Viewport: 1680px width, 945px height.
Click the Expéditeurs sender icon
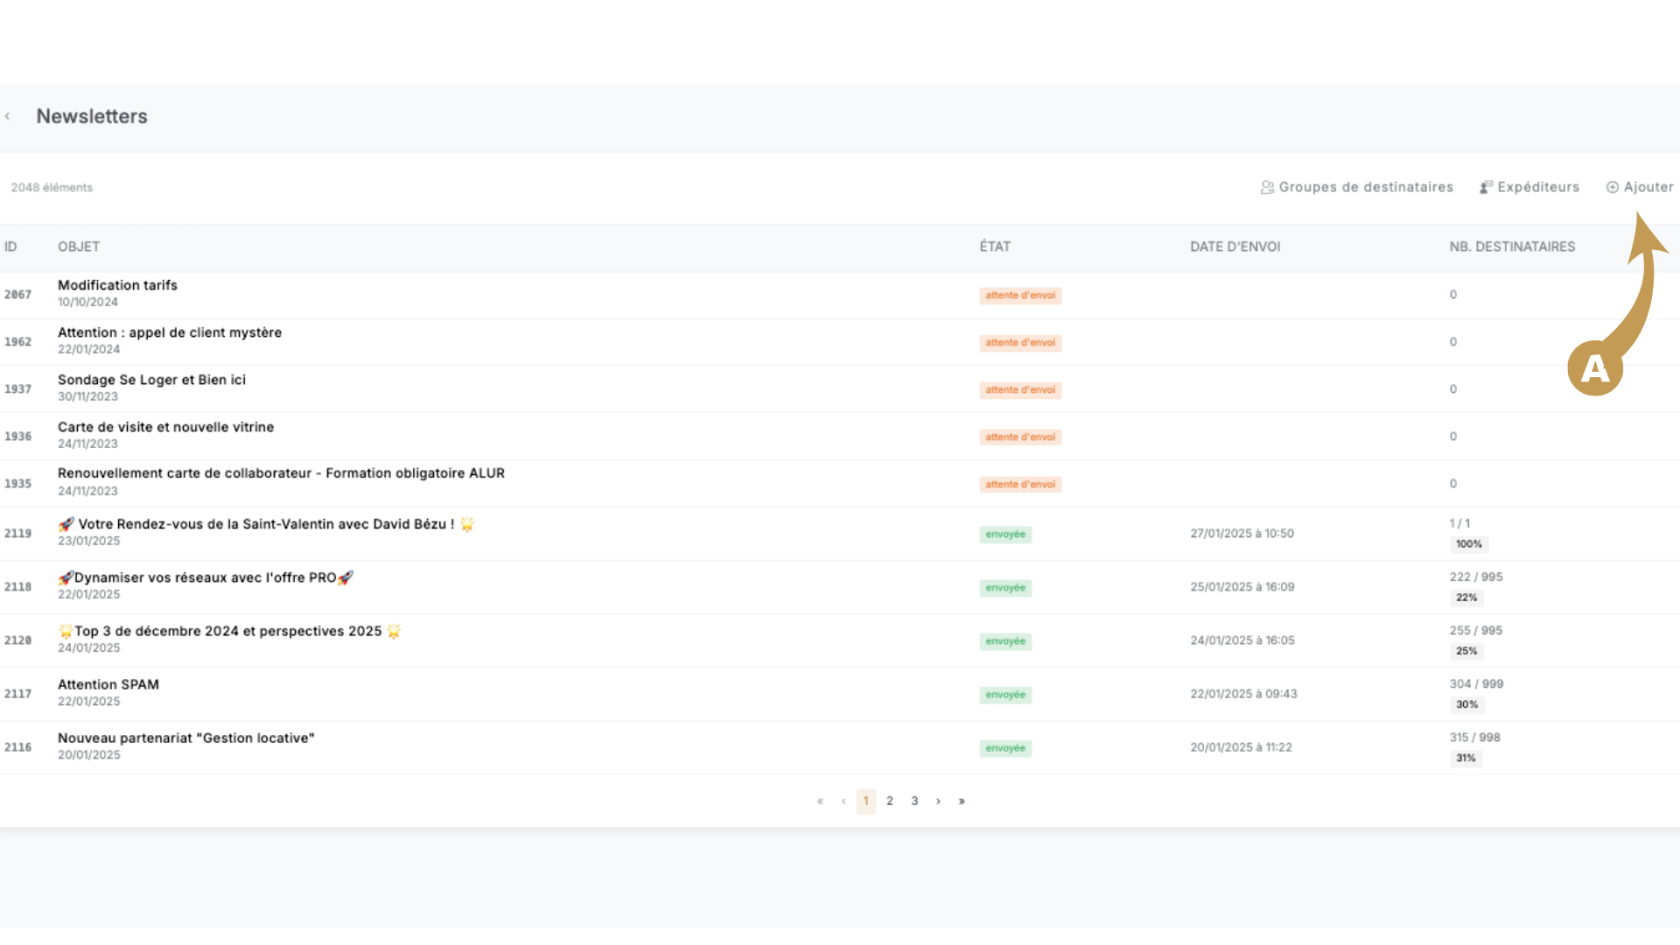point(1486,187)
